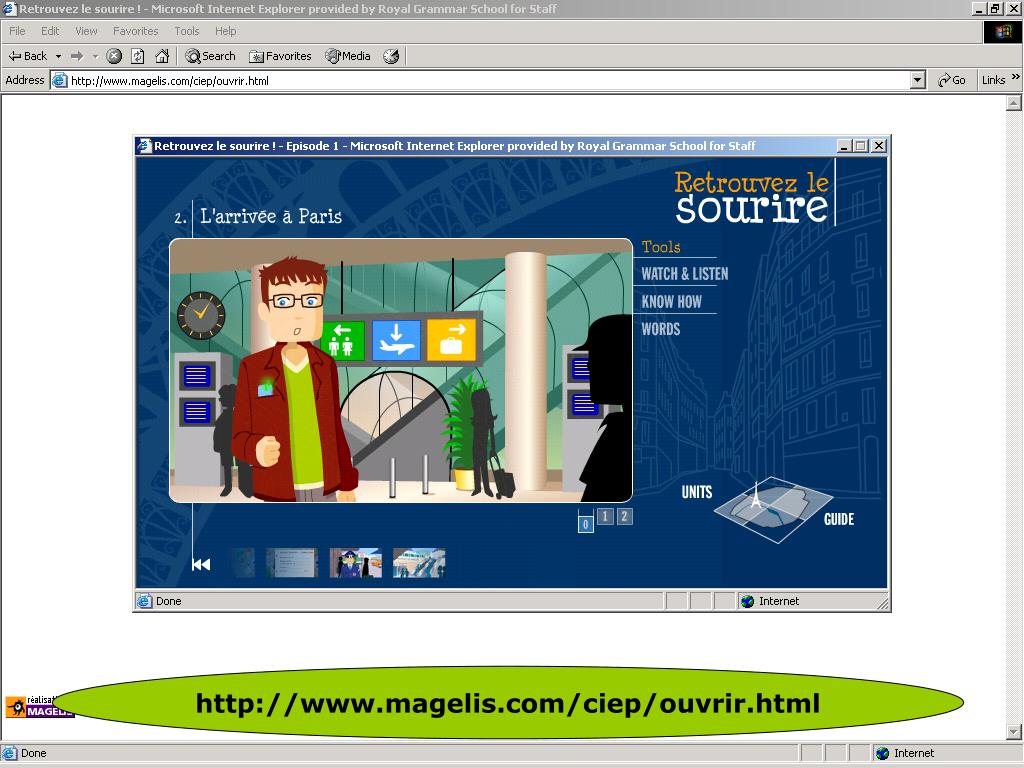Open the Help menu
The width and height of the screenshot is (1024, 768).
click(x=225, y=31)
